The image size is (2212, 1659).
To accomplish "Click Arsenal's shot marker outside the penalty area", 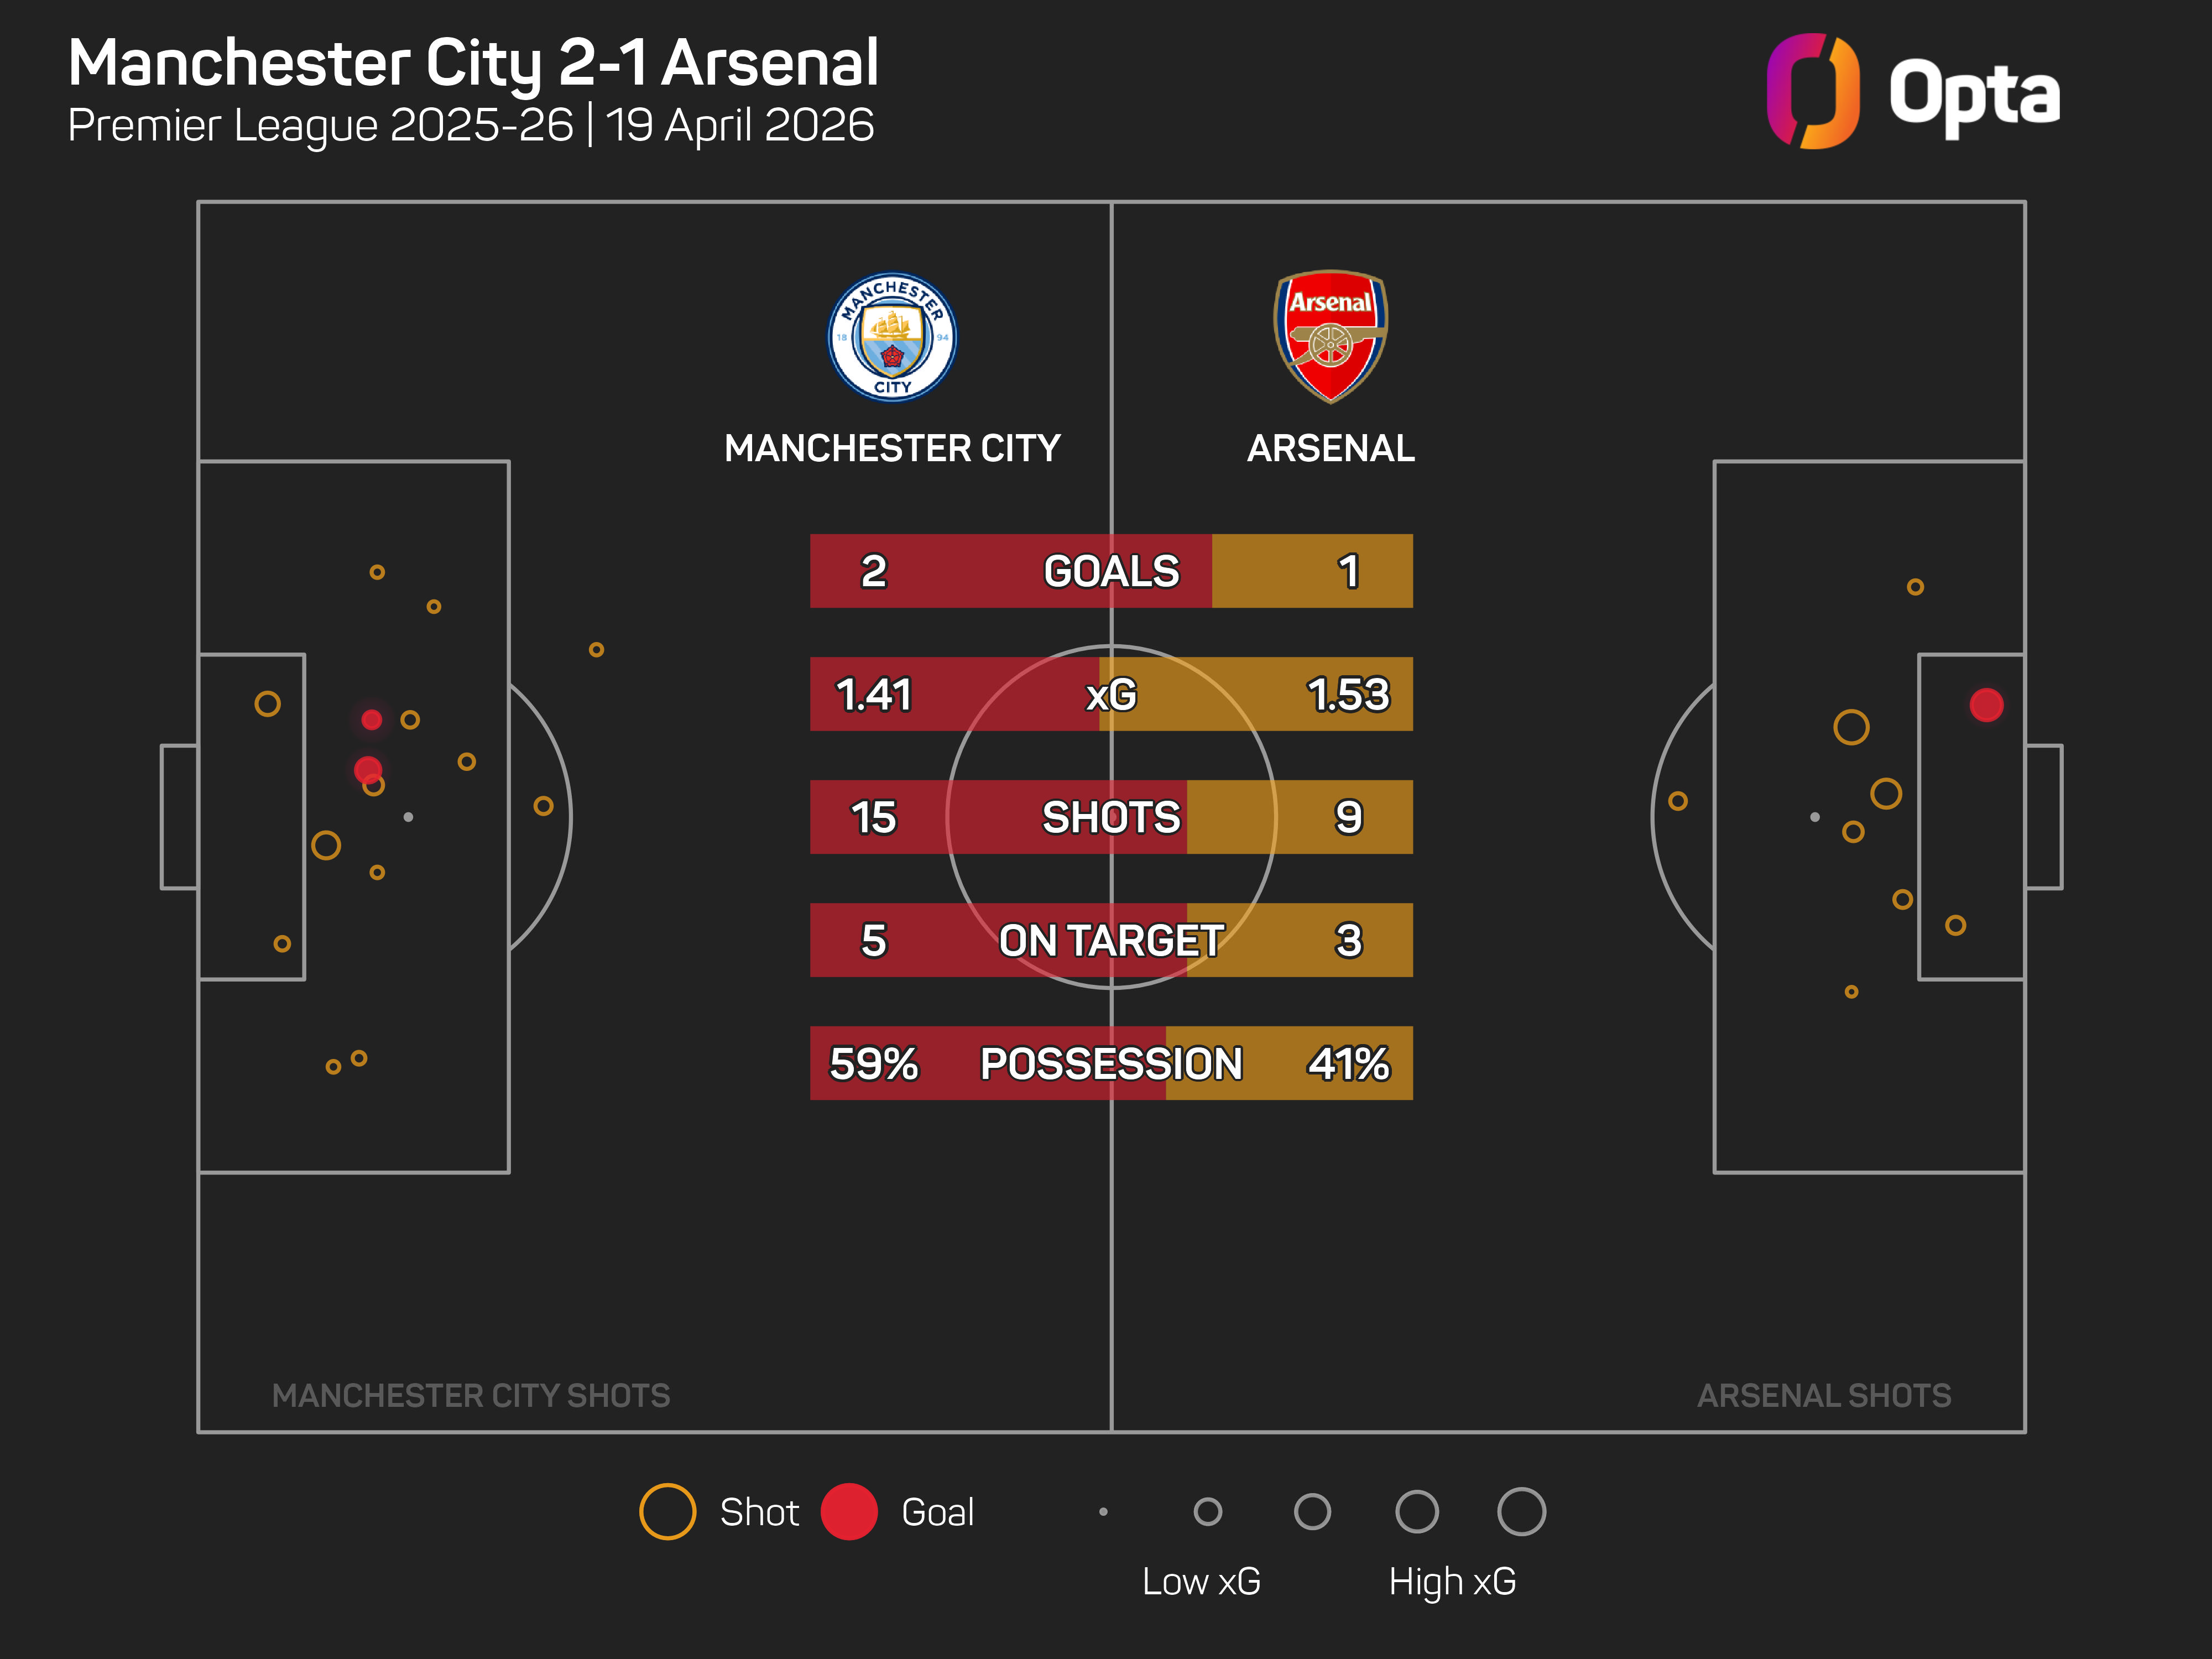I will point(1678,801).
